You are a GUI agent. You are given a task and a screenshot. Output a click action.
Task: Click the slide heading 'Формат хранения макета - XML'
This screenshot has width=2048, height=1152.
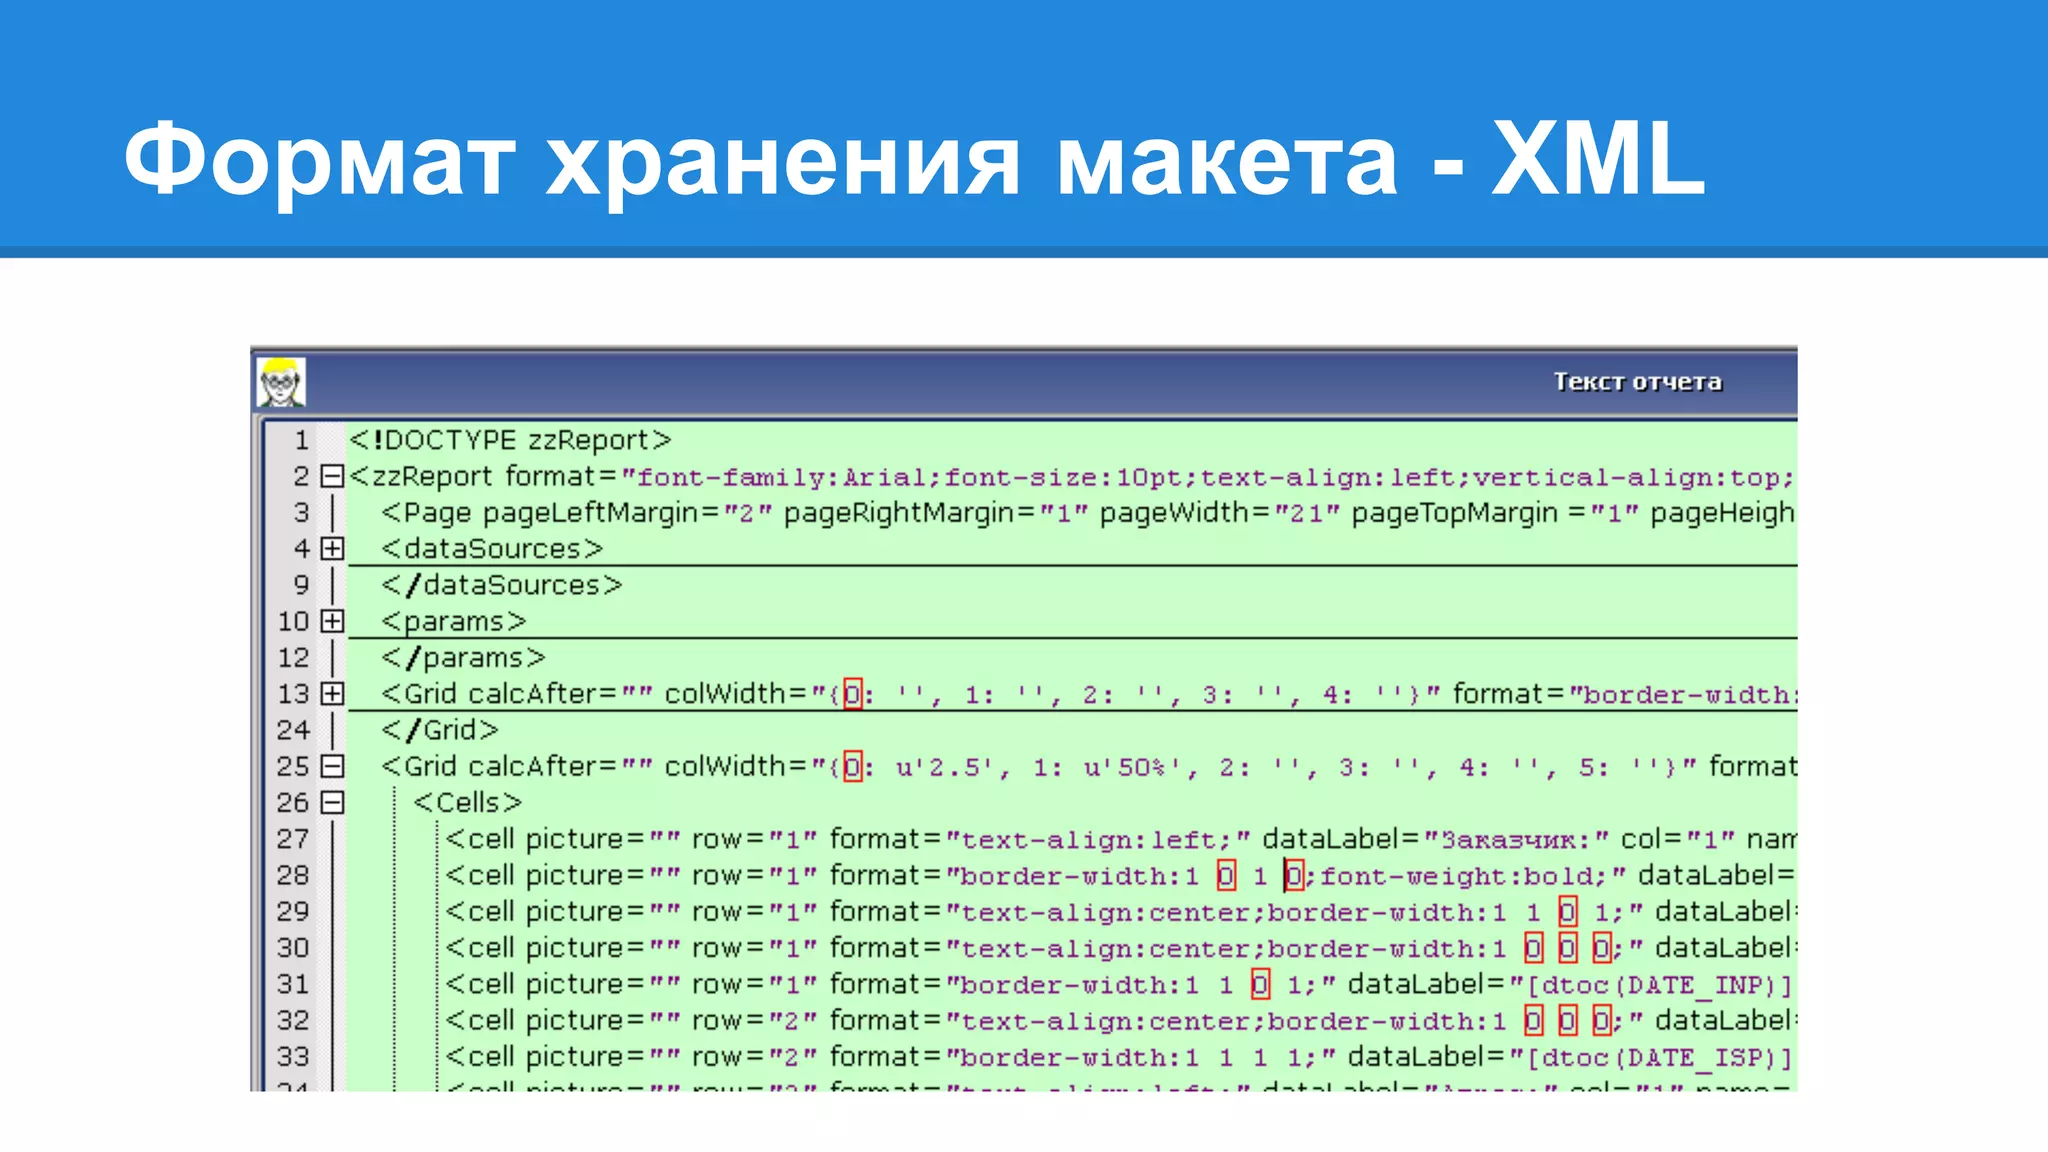tap(913, 160)
